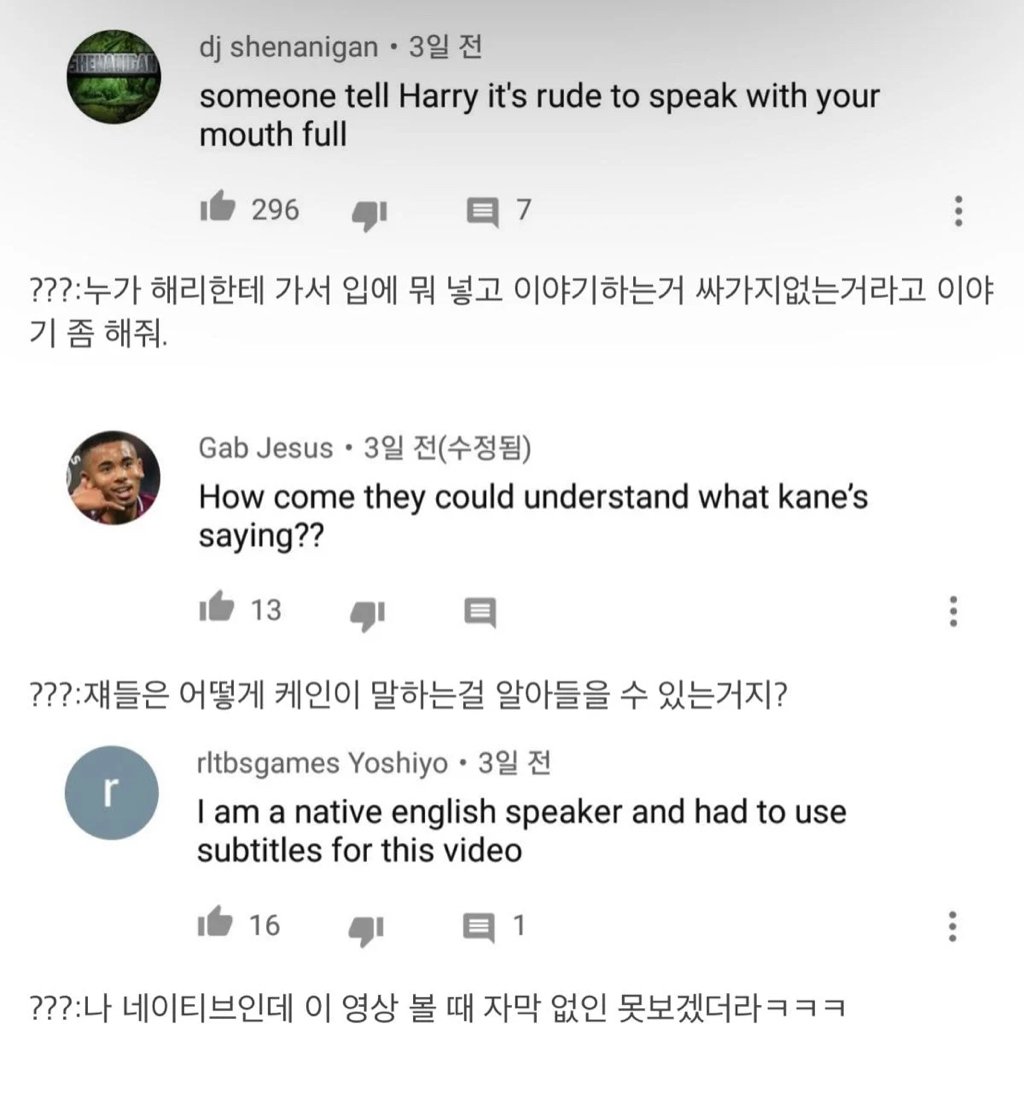This screenshot has width=1024, height=1093.
Task: Open more options for rltbsgames Yoshiyo's comment
Action: 954,926
